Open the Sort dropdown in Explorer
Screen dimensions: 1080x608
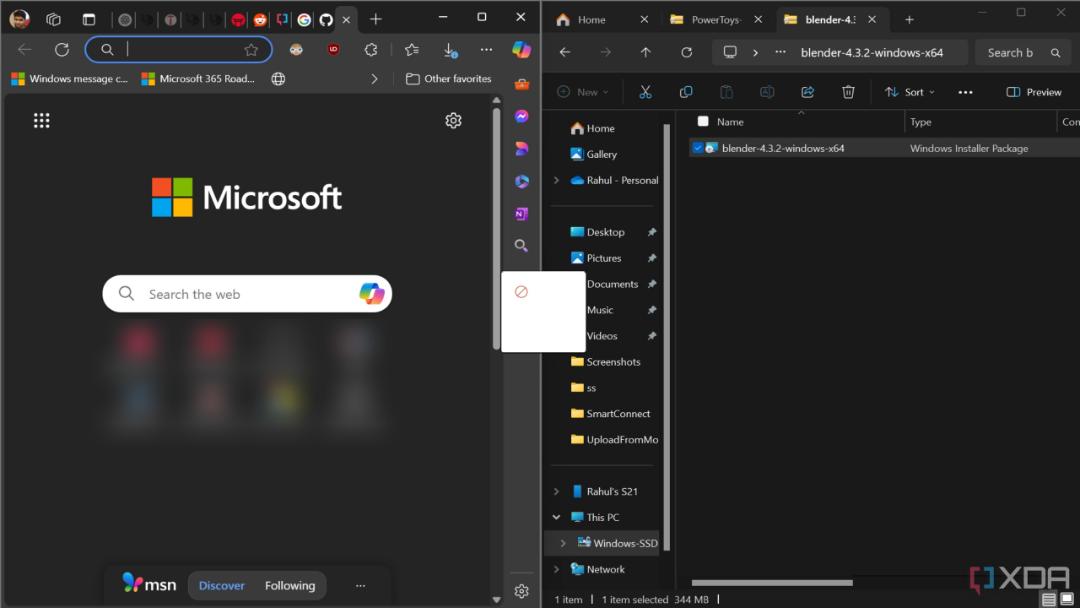(909, 92)
